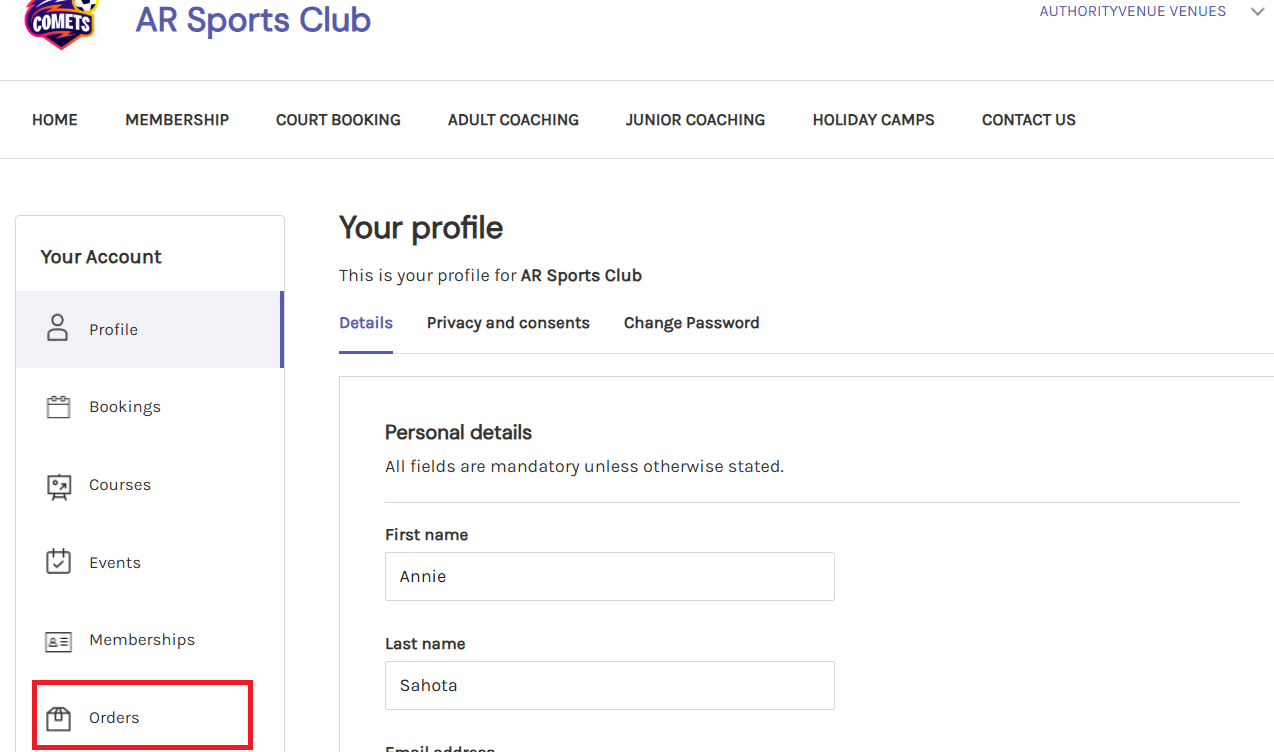Click the Memberships card icon
This screenshot has height=752, width=1274.
(59, 641)
